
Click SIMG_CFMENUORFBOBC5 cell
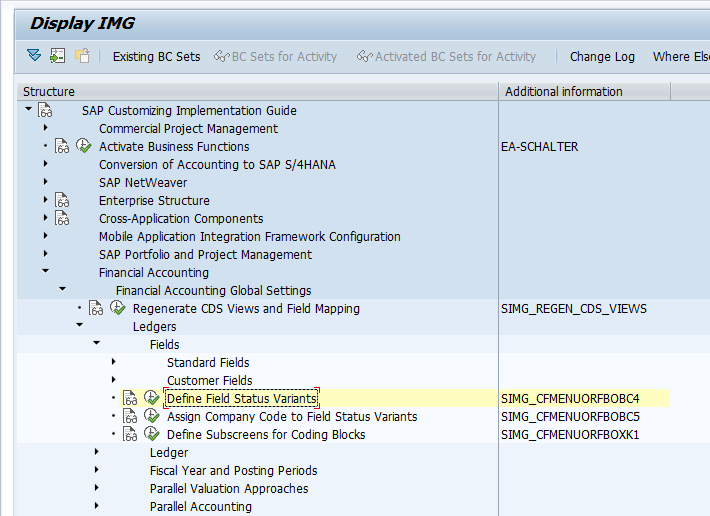tap(570, 416)
